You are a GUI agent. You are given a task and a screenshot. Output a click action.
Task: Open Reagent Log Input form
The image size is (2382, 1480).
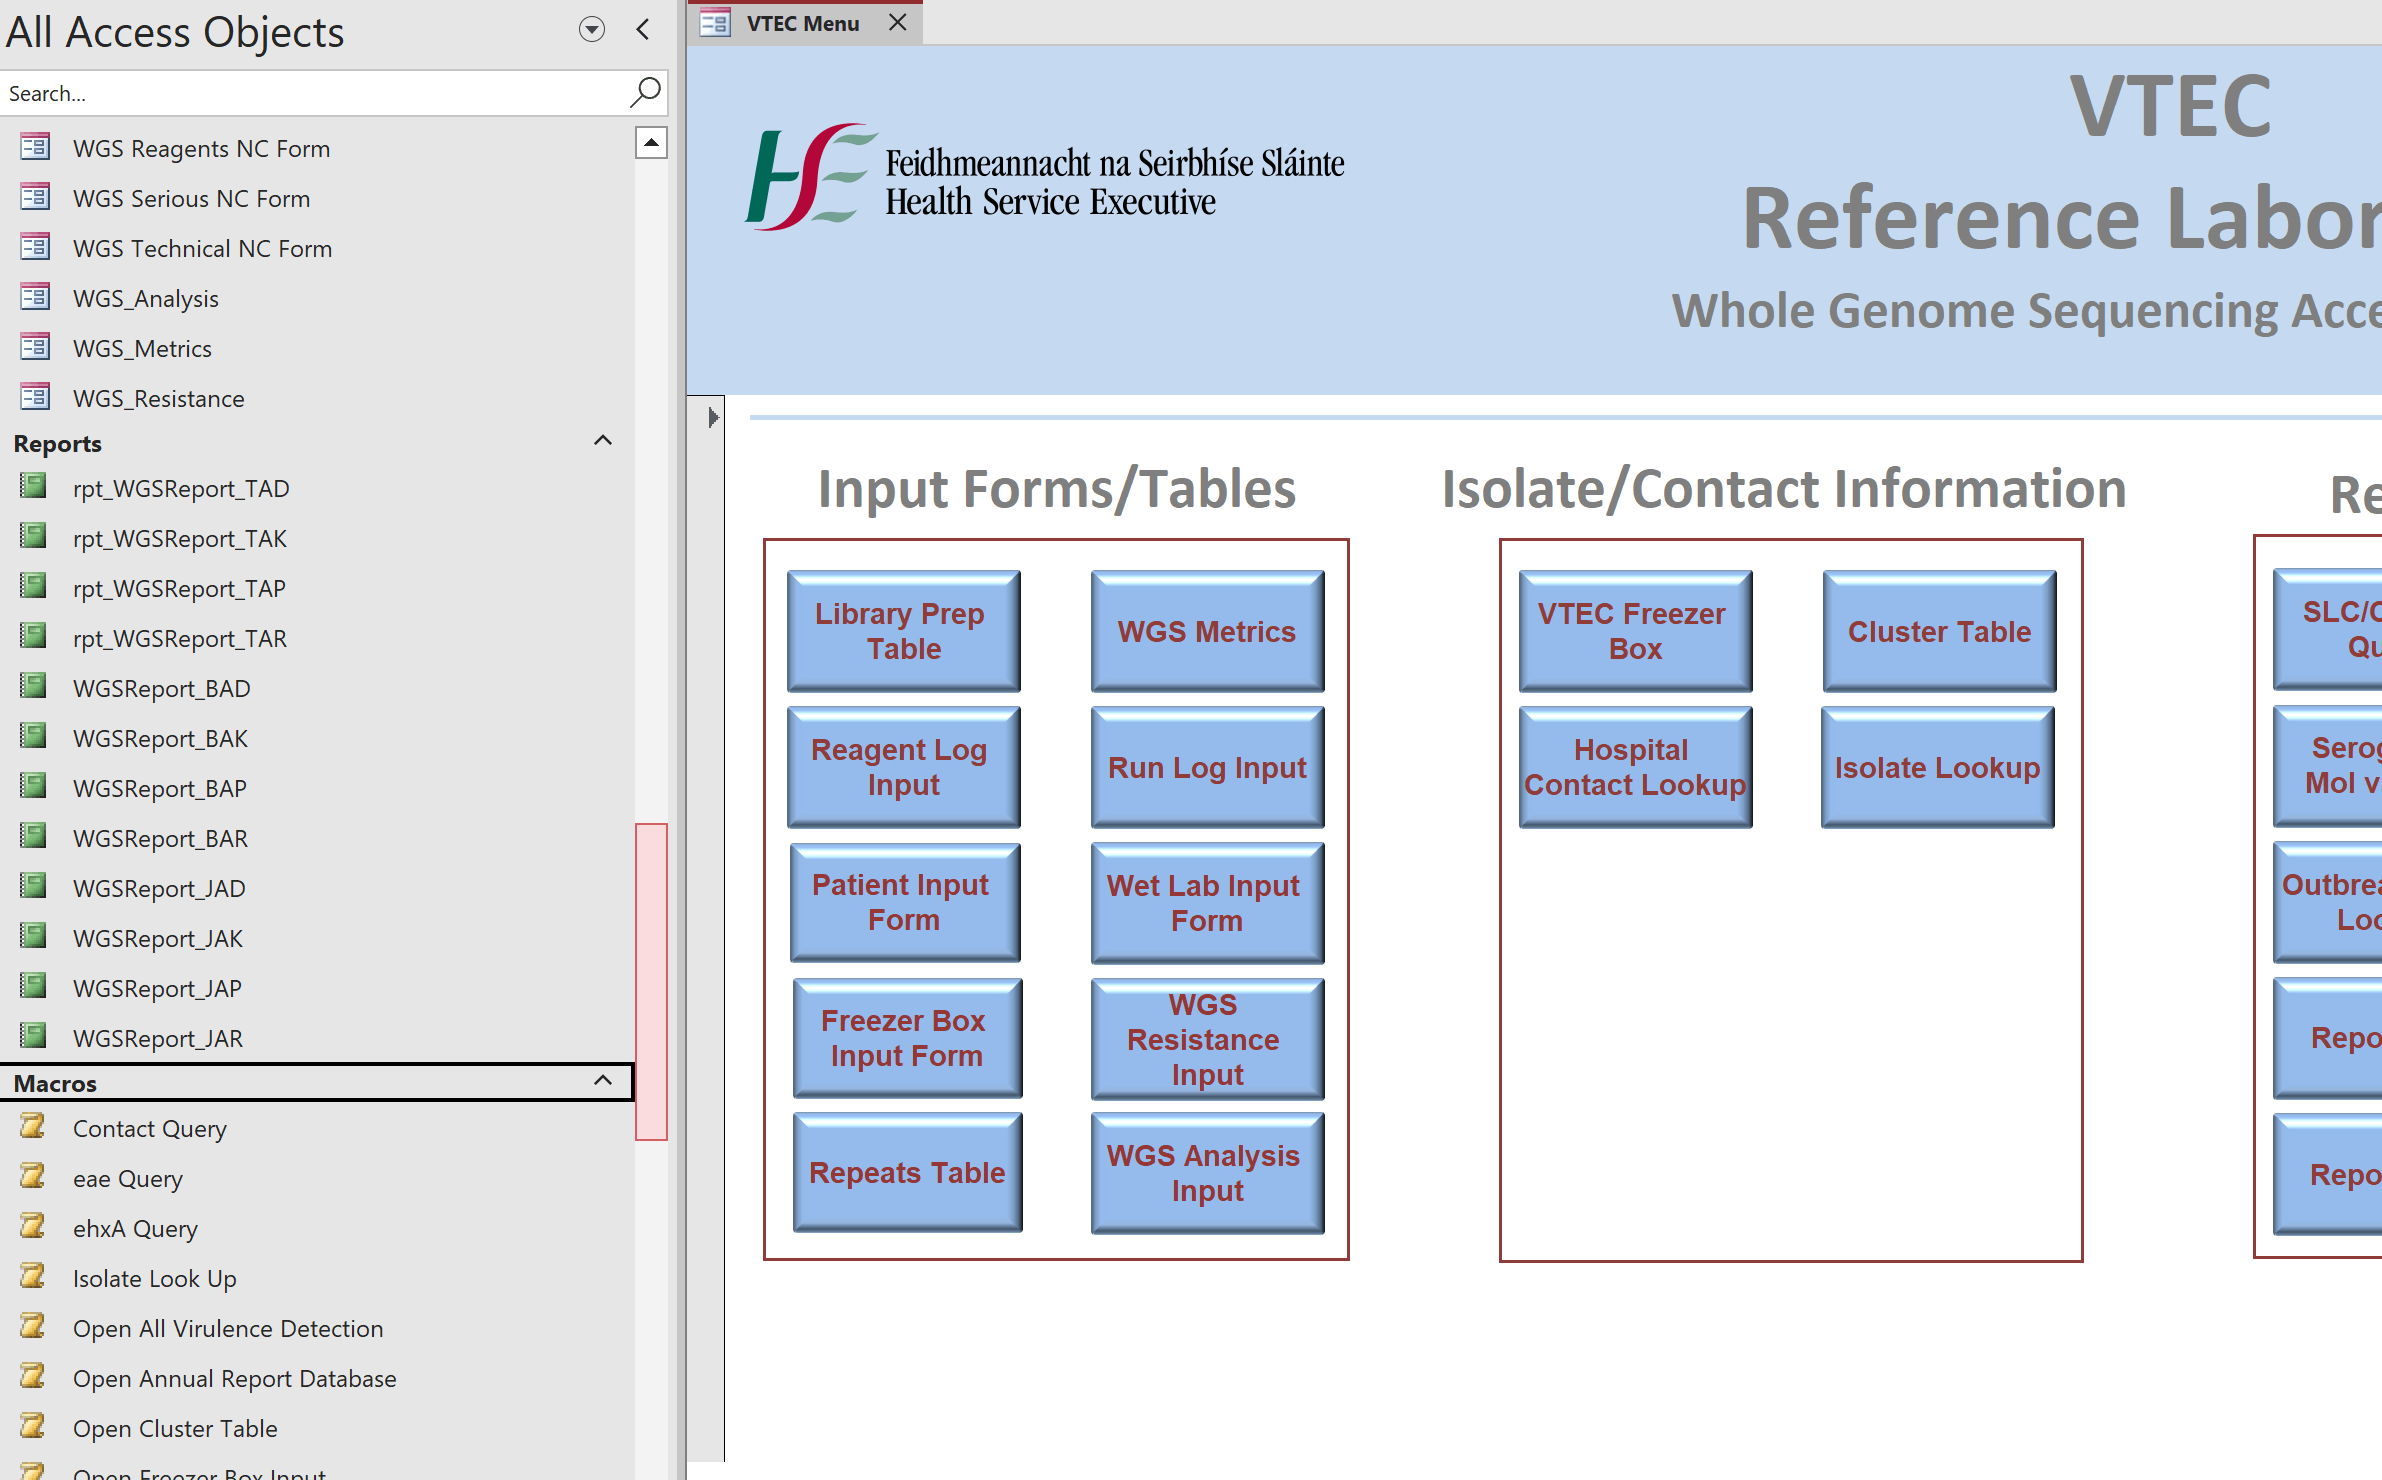click(x=903, y=767)
